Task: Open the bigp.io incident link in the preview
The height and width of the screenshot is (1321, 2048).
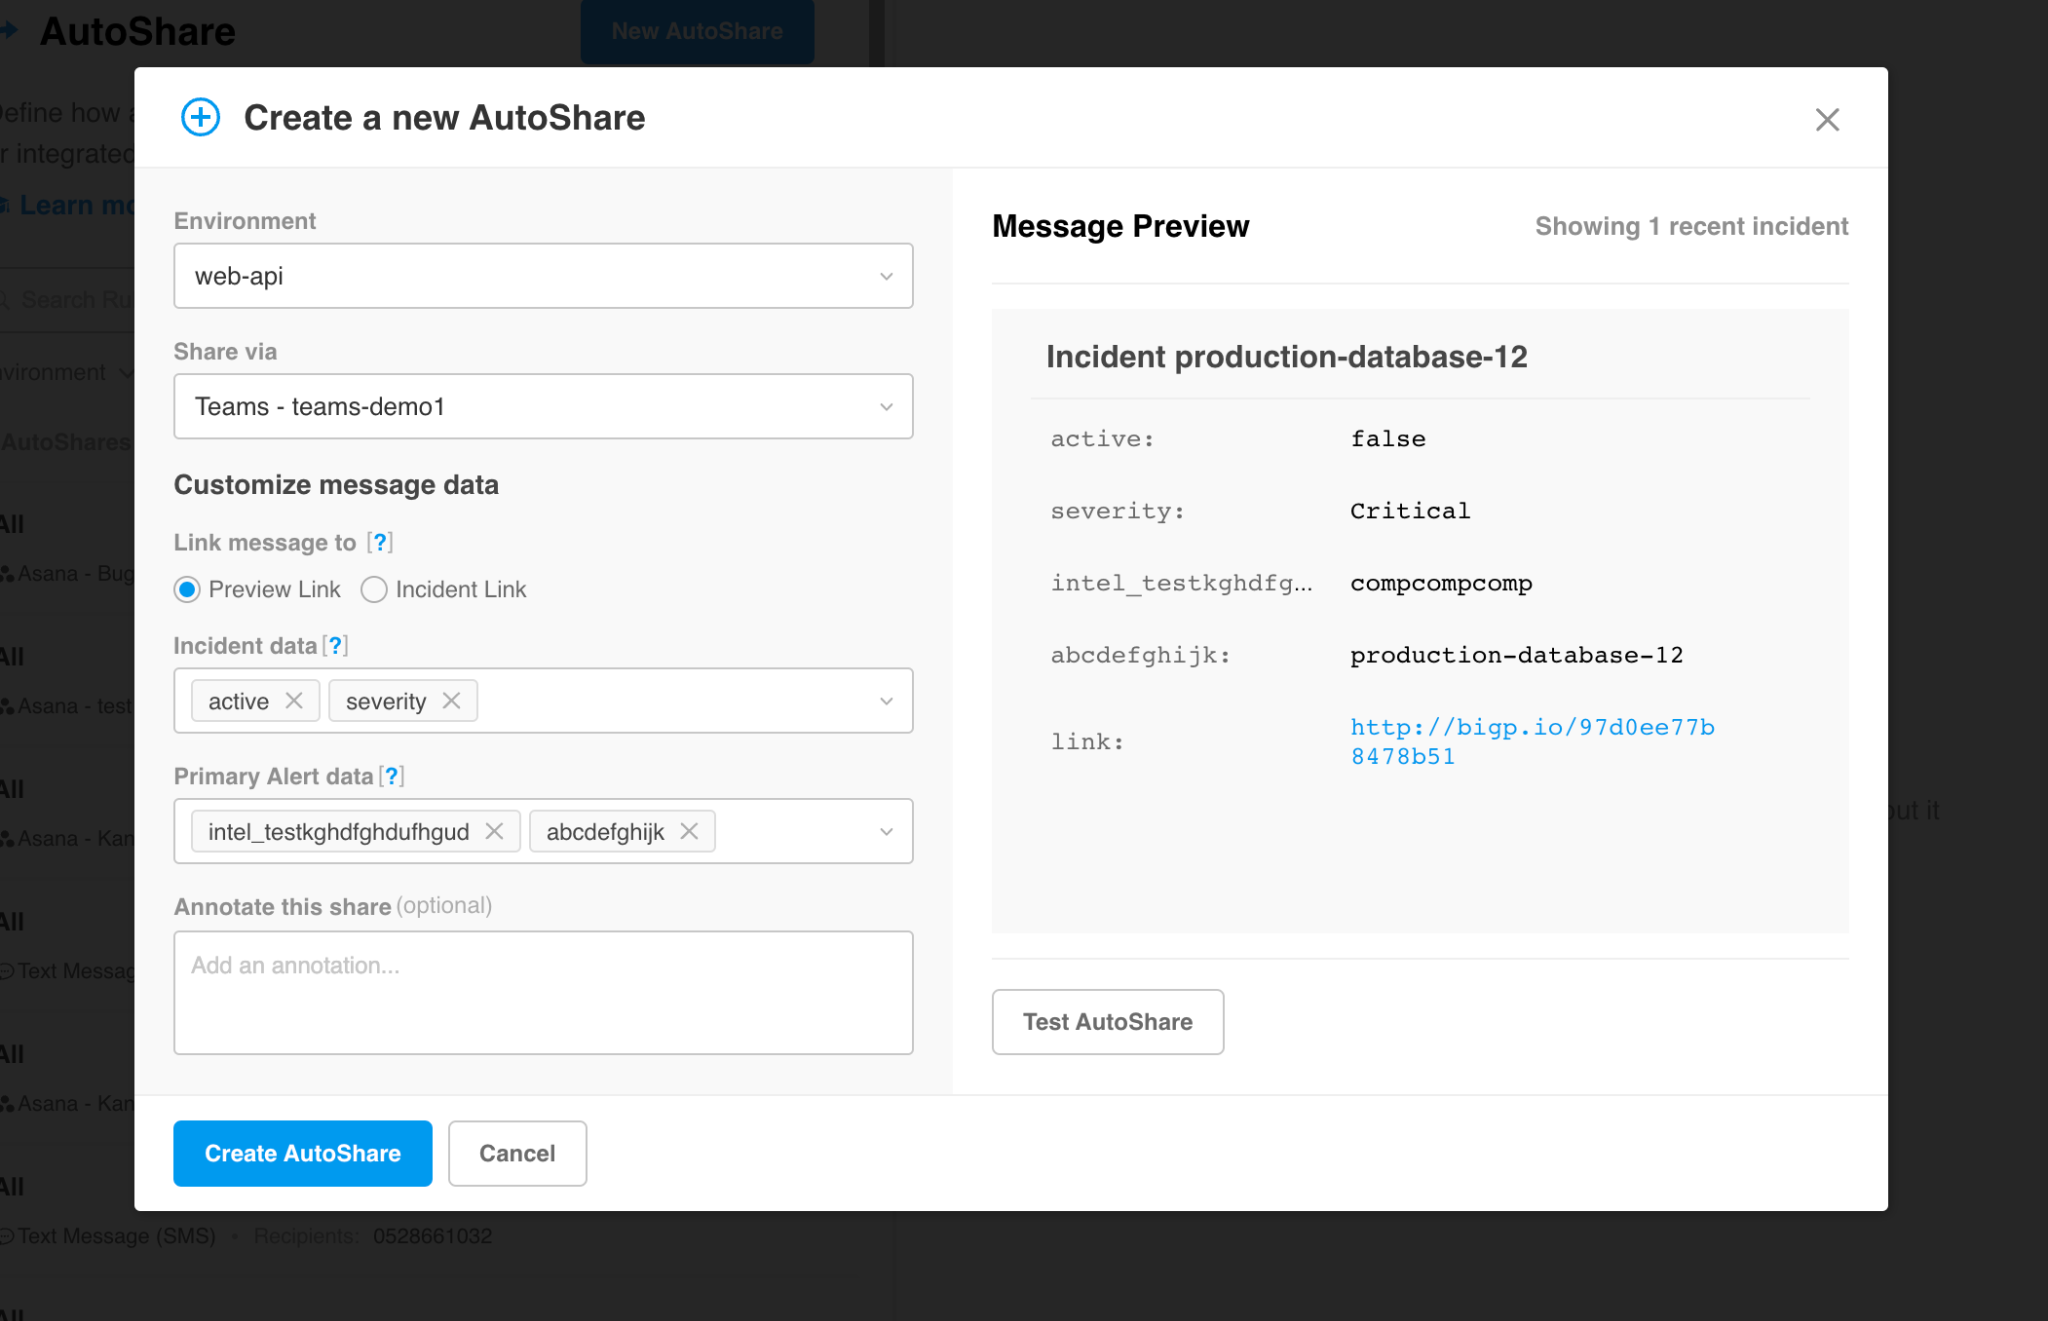Action: [1531, 741]
